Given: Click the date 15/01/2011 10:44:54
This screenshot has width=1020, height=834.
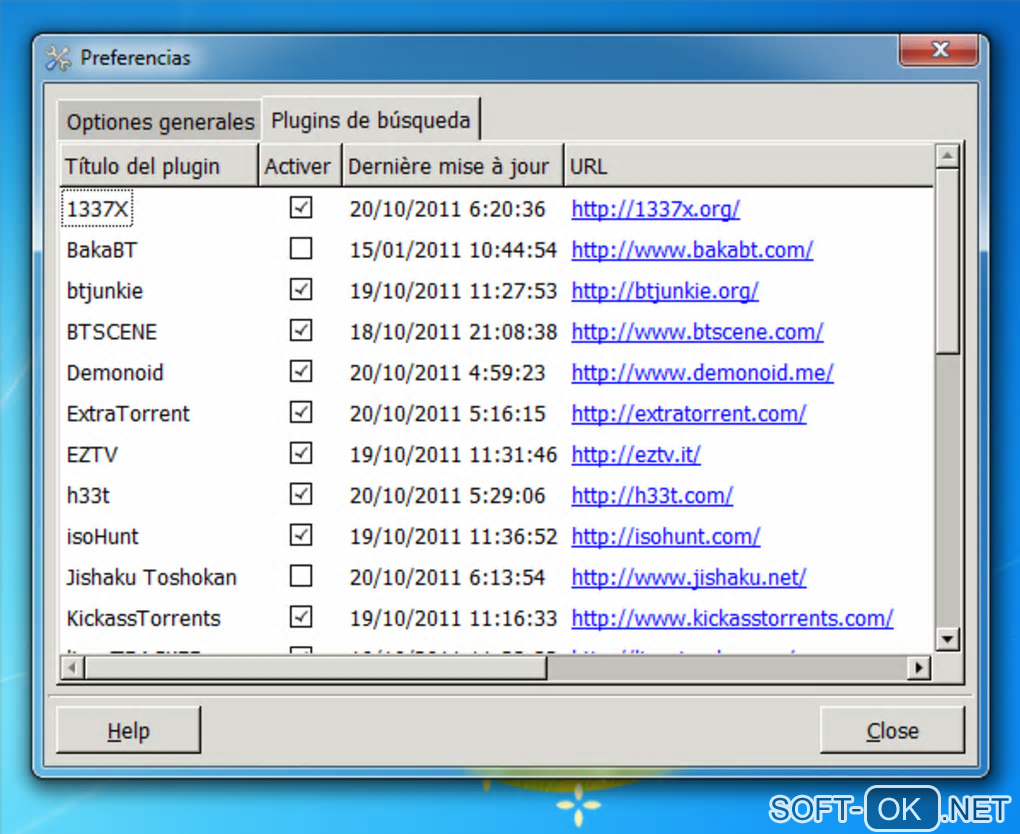Looking at the screenshot, I should pyautogui.click(x=453, y=250).
